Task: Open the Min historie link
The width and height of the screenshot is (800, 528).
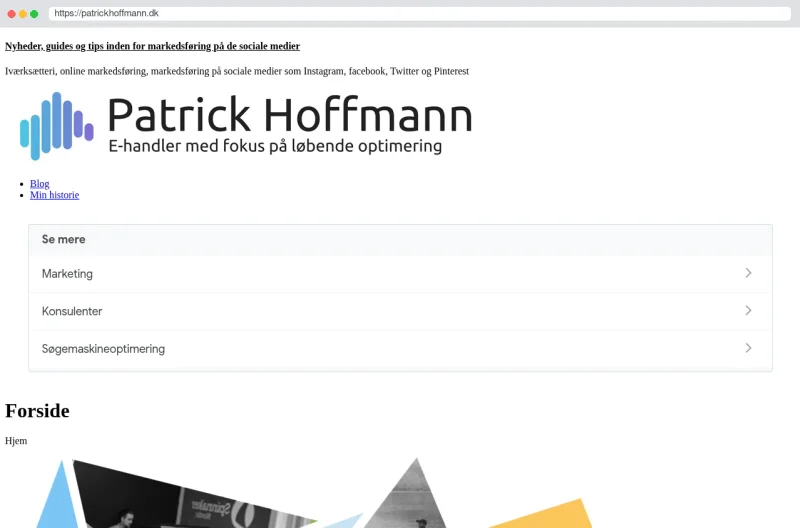Action: click(54, 195)
